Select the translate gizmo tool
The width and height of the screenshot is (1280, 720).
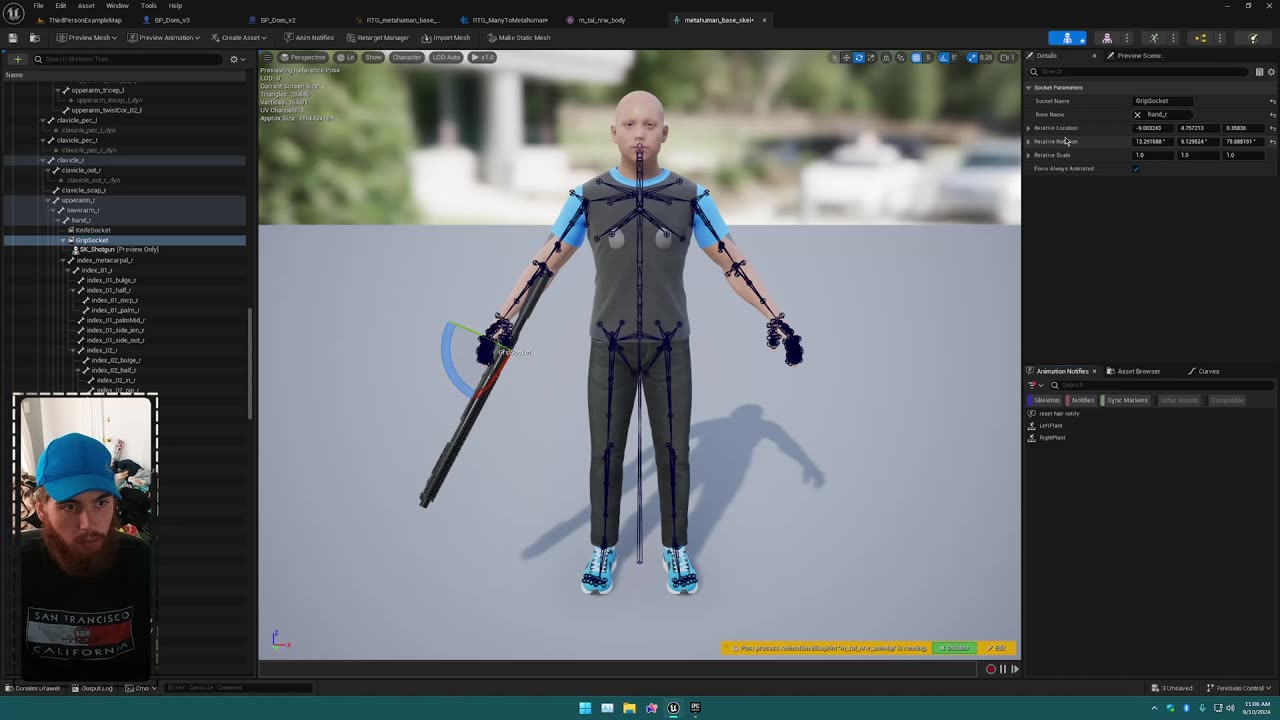coord(846,58)
